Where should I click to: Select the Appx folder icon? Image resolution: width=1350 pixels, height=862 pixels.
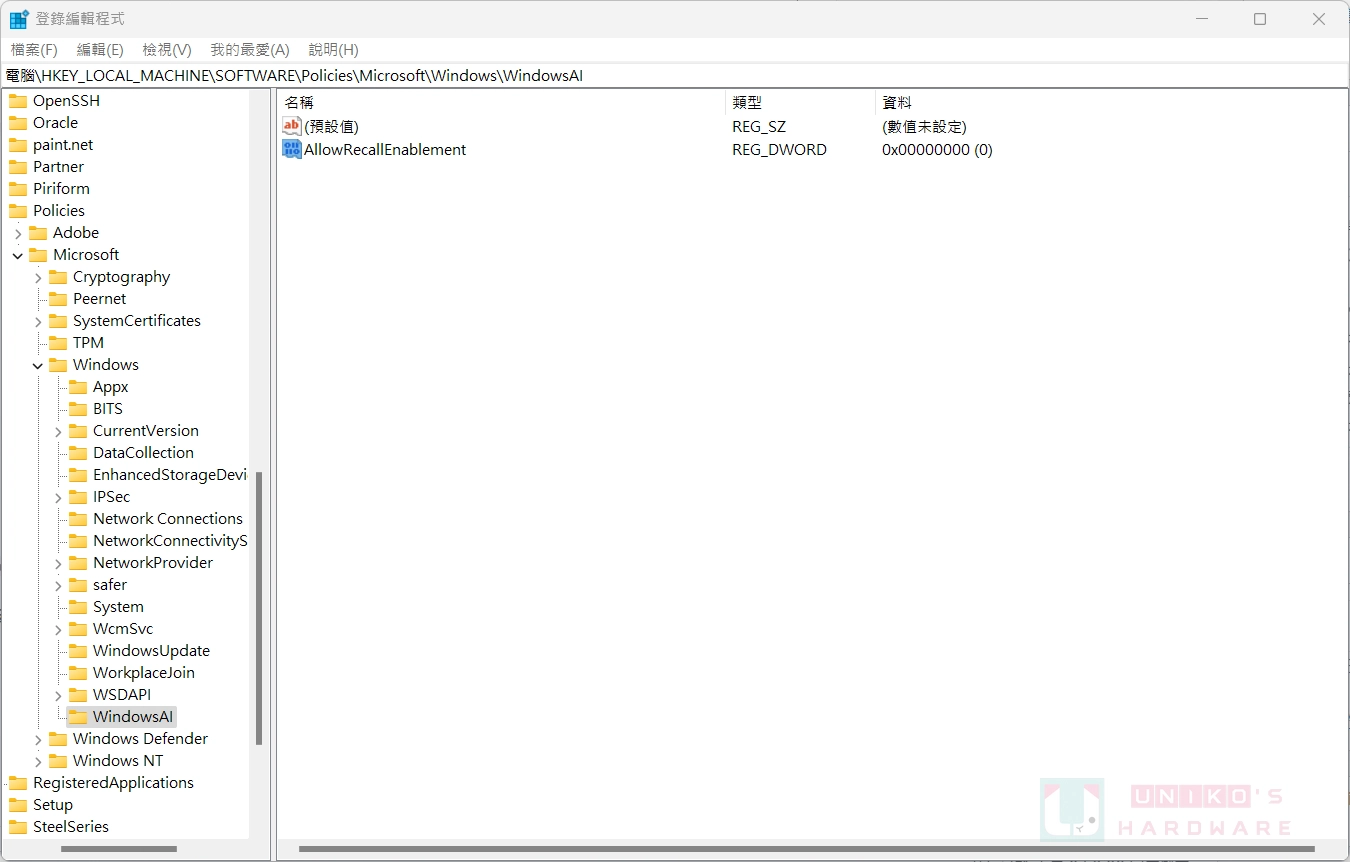click(x=78, y=387)
